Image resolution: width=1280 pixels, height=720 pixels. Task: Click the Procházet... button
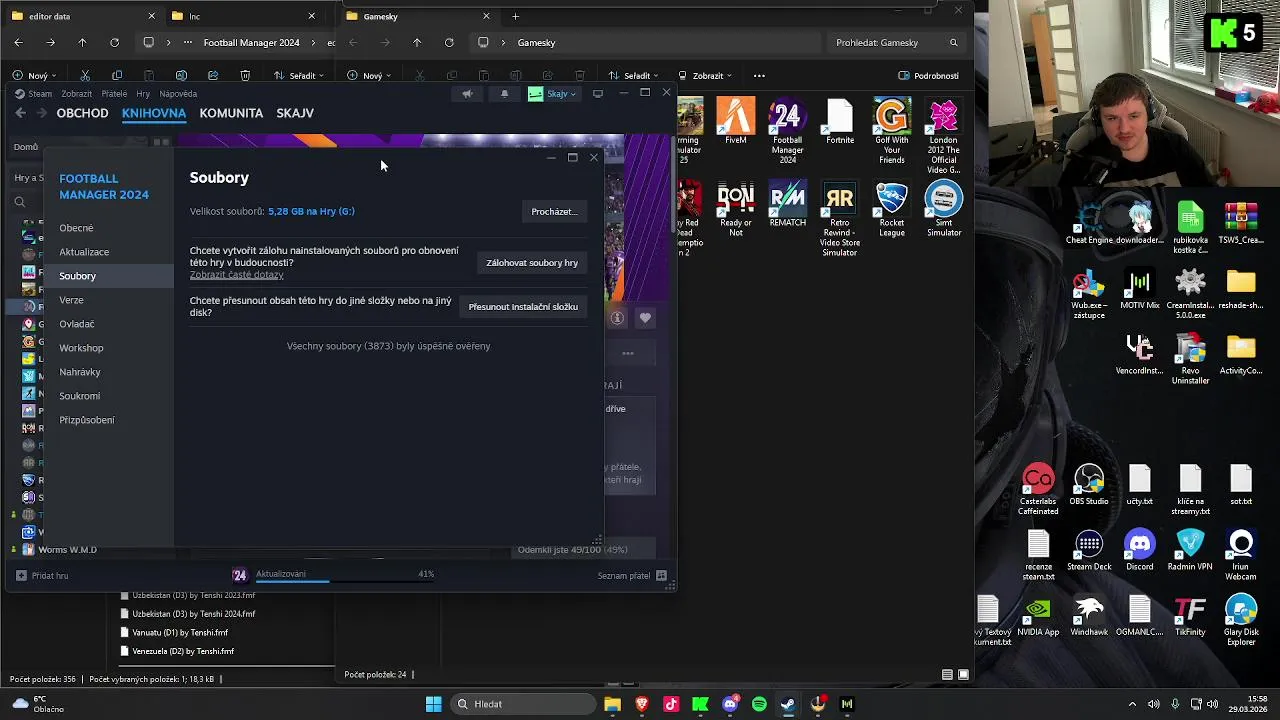pyautogui.click(x=554, y=212)
